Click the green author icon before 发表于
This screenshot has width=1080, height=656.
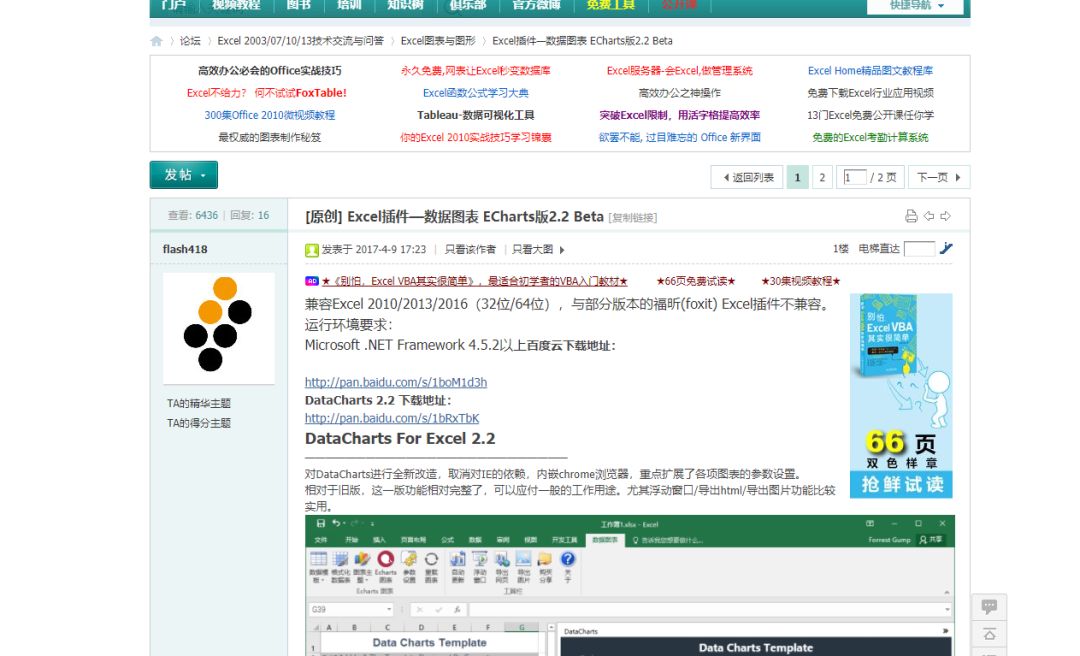click(312, 250)
